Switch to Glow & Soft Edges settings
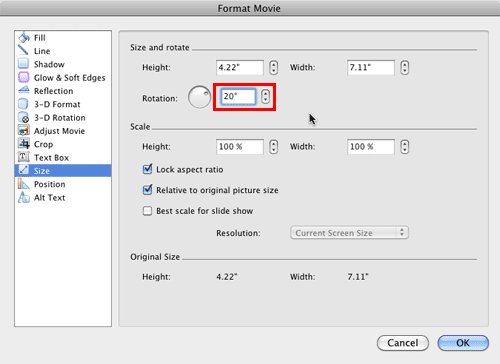The width and height of the screenshot is (500, 364). point(63,77)
